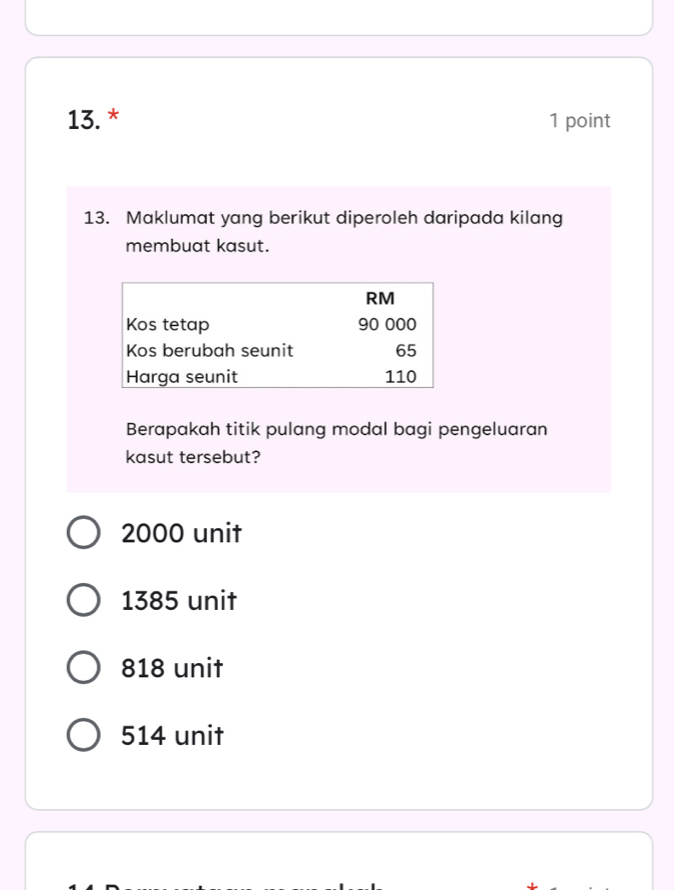This screenshot has width=674, height=890.
Task: Click the value '65' in the table
Action: click(404, 351)
